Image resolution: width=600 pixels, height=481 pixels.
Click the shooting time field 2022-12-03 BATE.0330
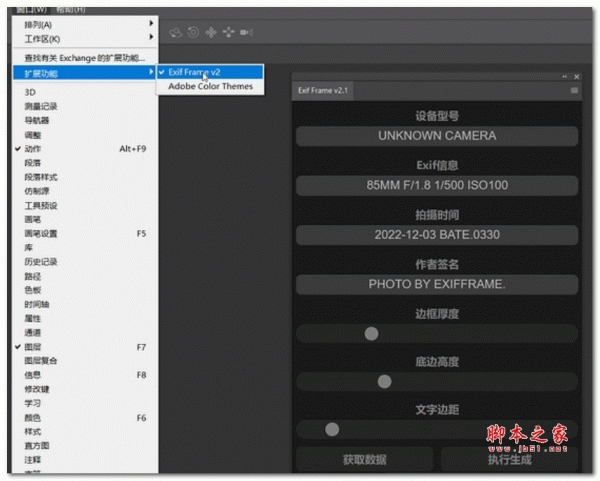pos(437,235)
